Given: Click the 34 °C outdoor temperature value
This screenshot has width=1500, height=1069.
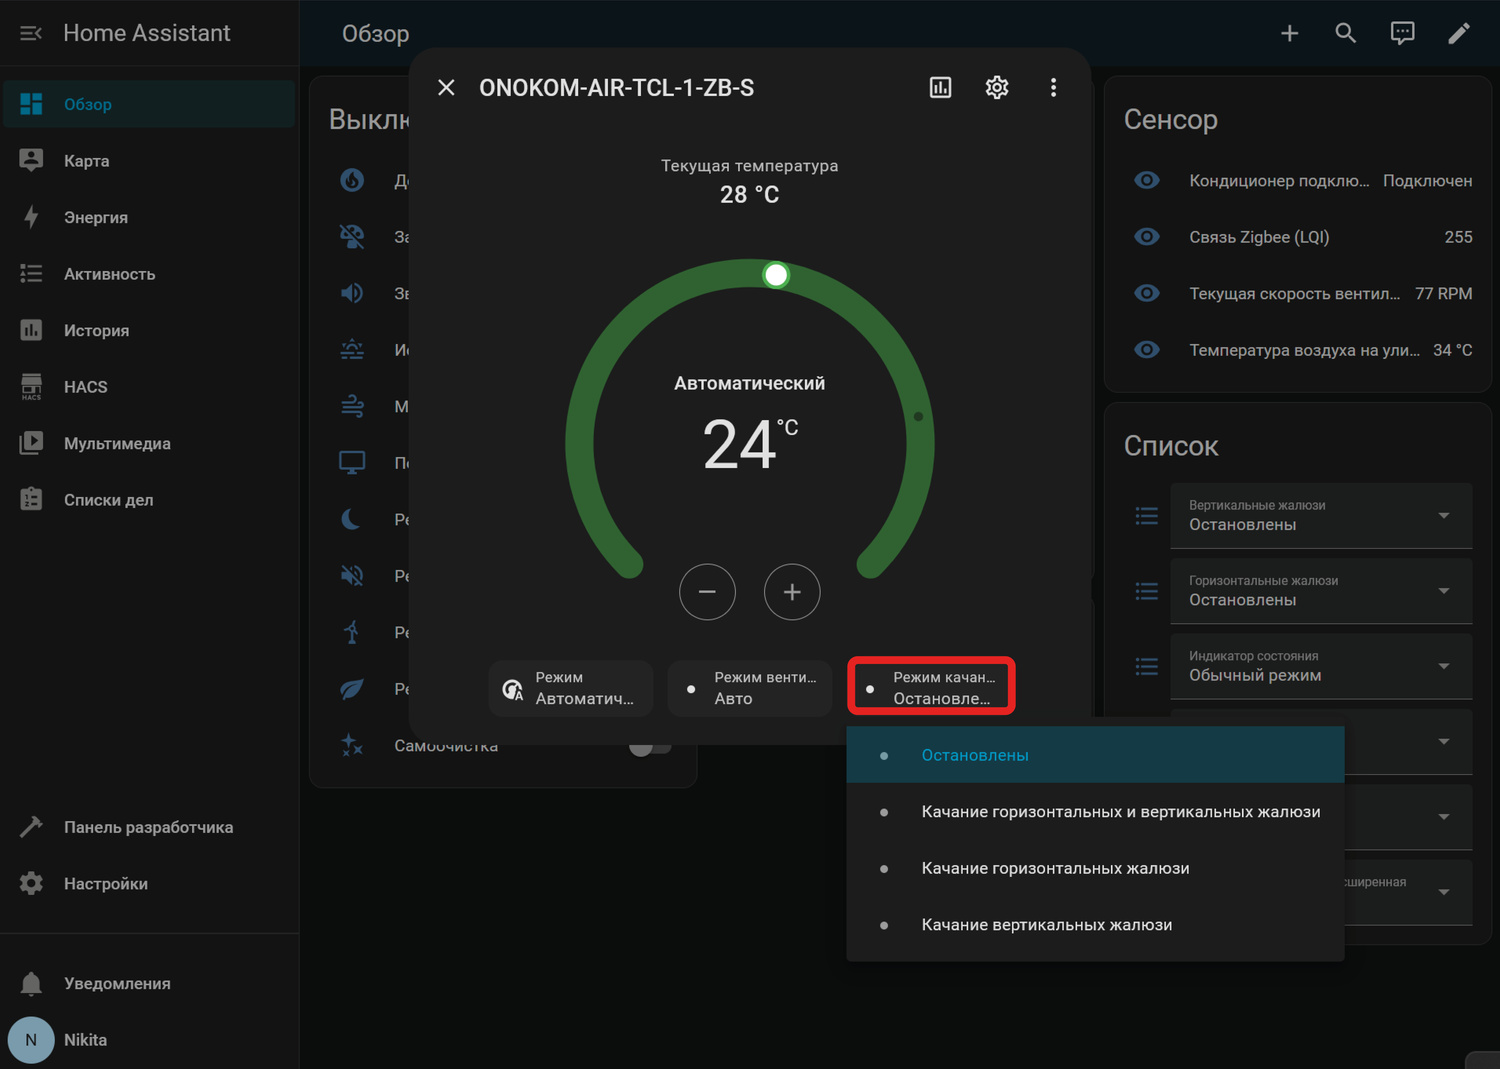Looking at the screenshot, I should [x=1452, y=350].
